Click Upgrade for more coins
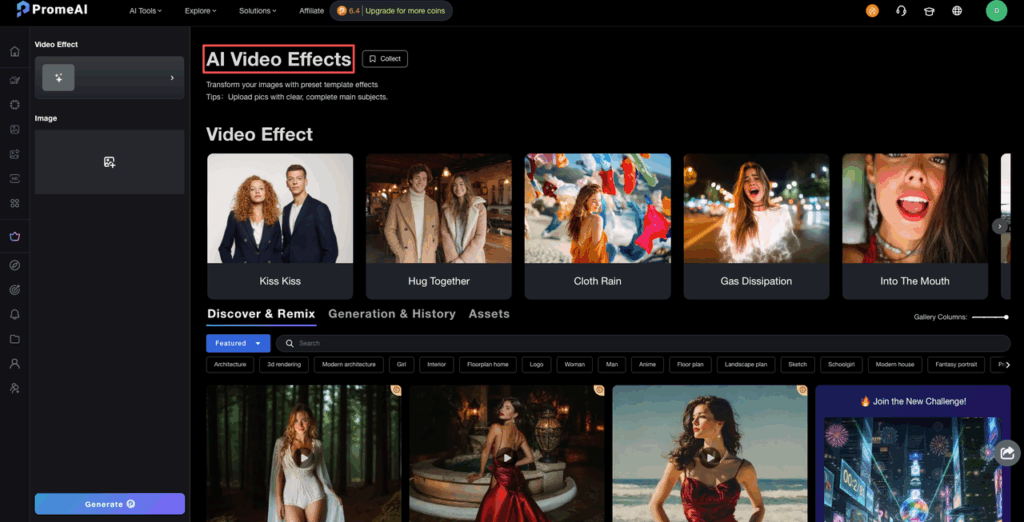This screenshot has height=522, width=1024. point(405,10)
